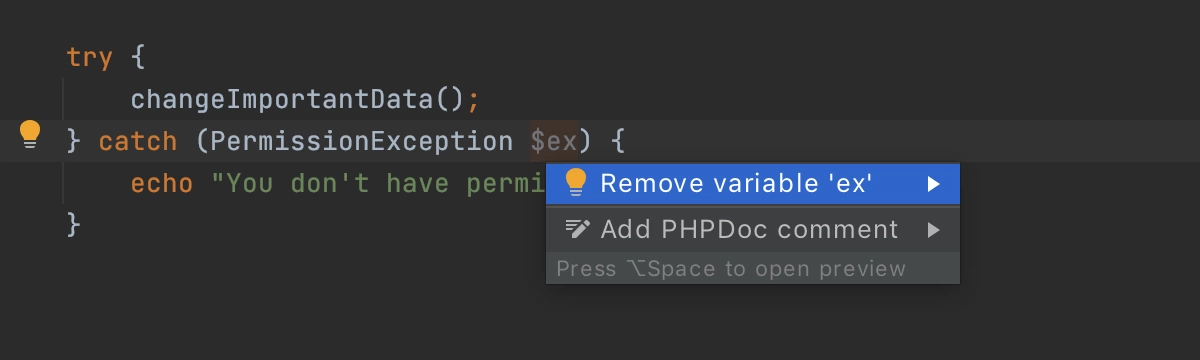The width and height of the screenshot is (1200, 360).
Task: Click the opening brace after try
Action: tap(138, 57)
